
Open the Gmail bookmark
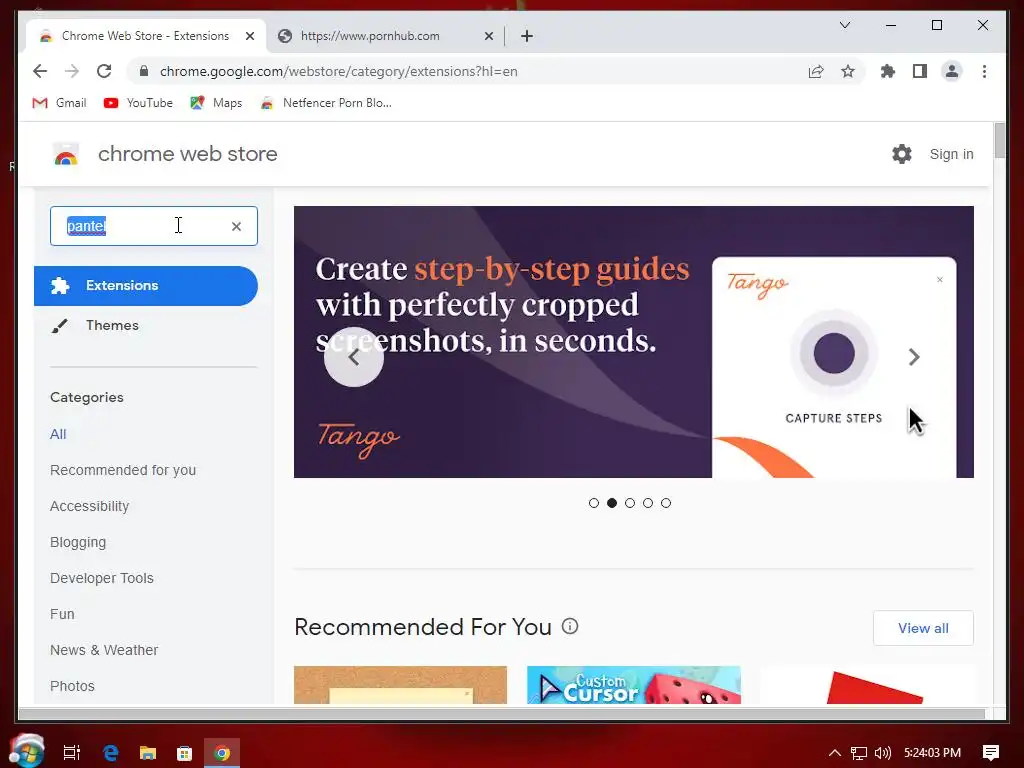pos(59,103)
